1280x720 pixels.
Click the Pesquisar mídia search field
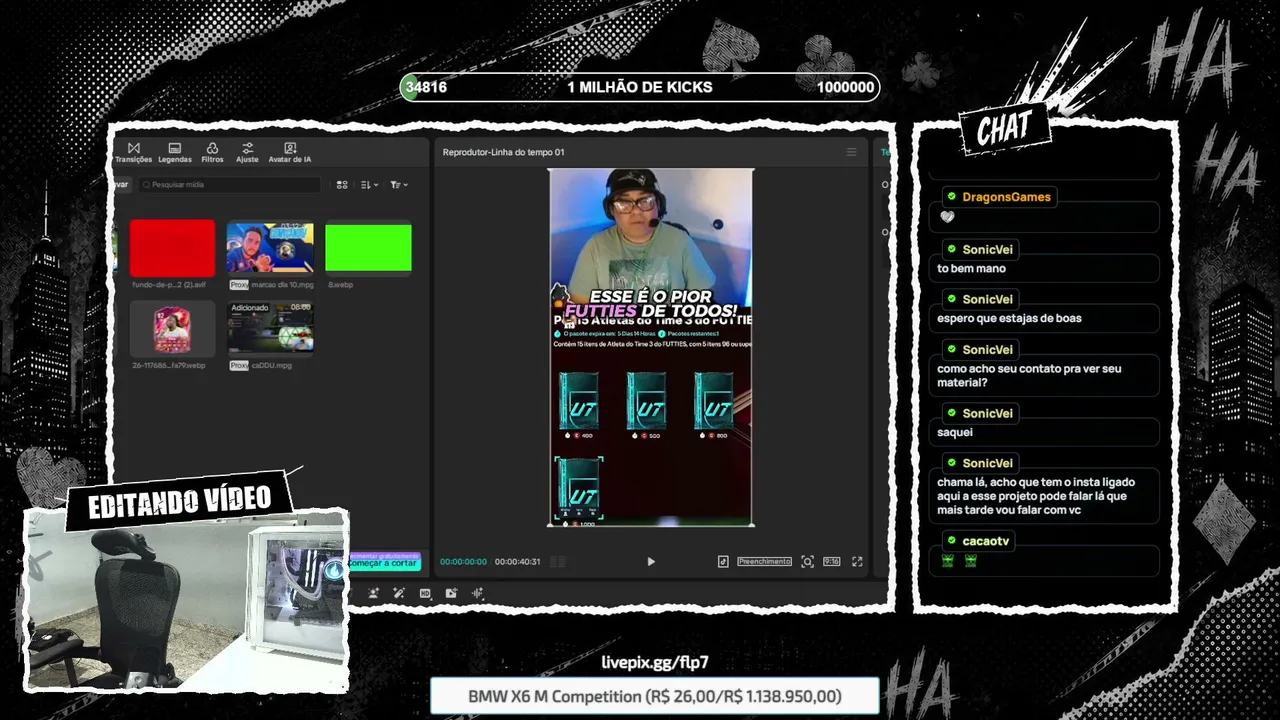[x=230, y=185]
